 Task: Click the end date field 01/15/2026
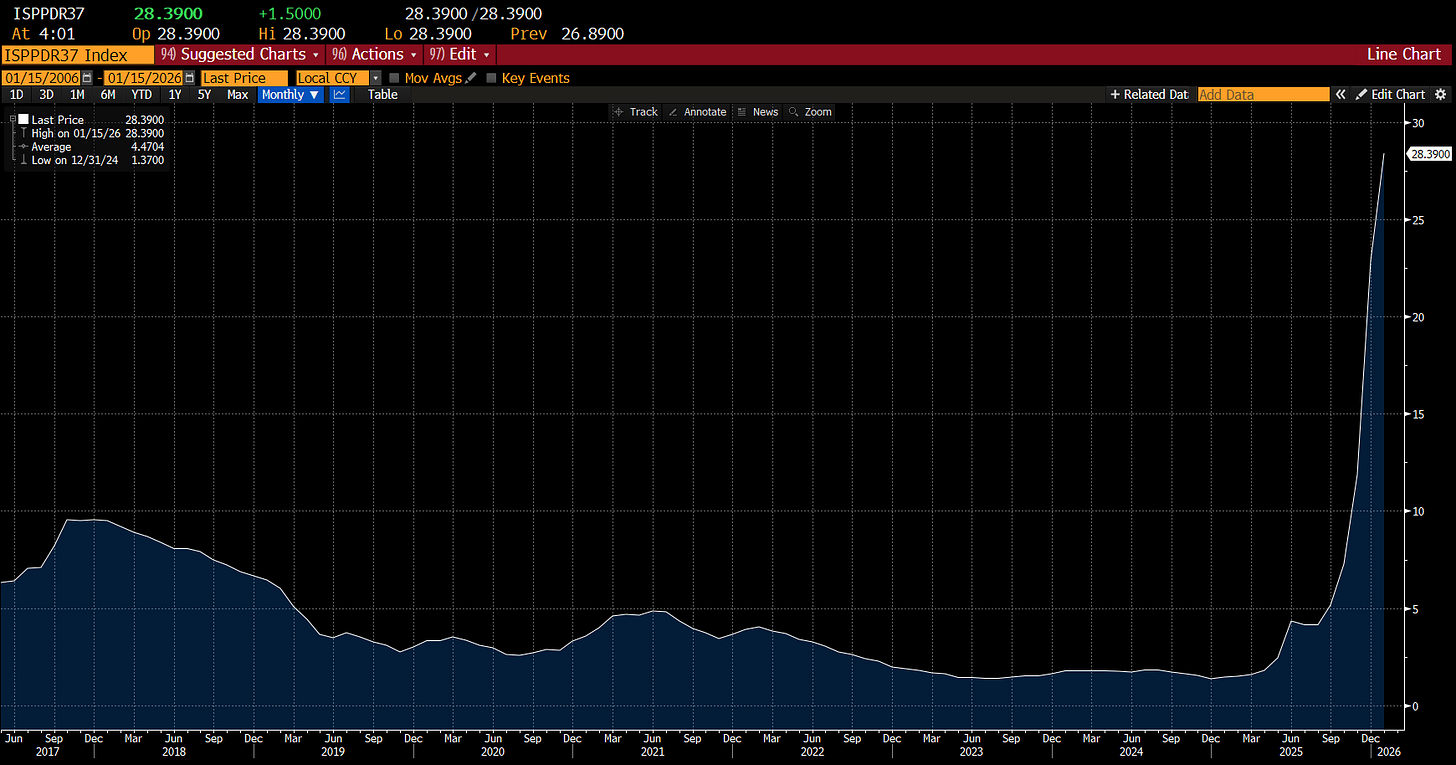pos(143,78)
